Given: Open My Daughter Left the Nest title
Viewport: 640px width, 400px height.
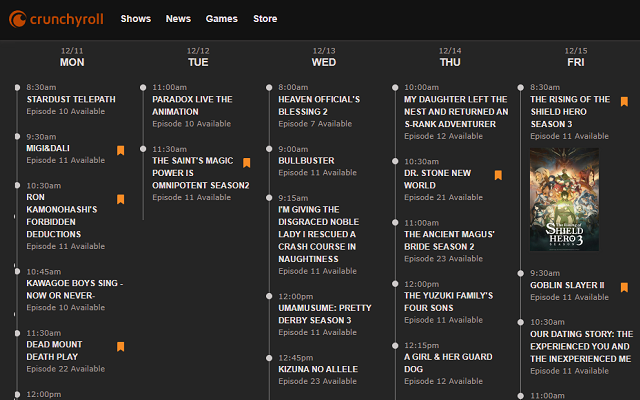Looking at the screenshot, I should click(456, 111).
